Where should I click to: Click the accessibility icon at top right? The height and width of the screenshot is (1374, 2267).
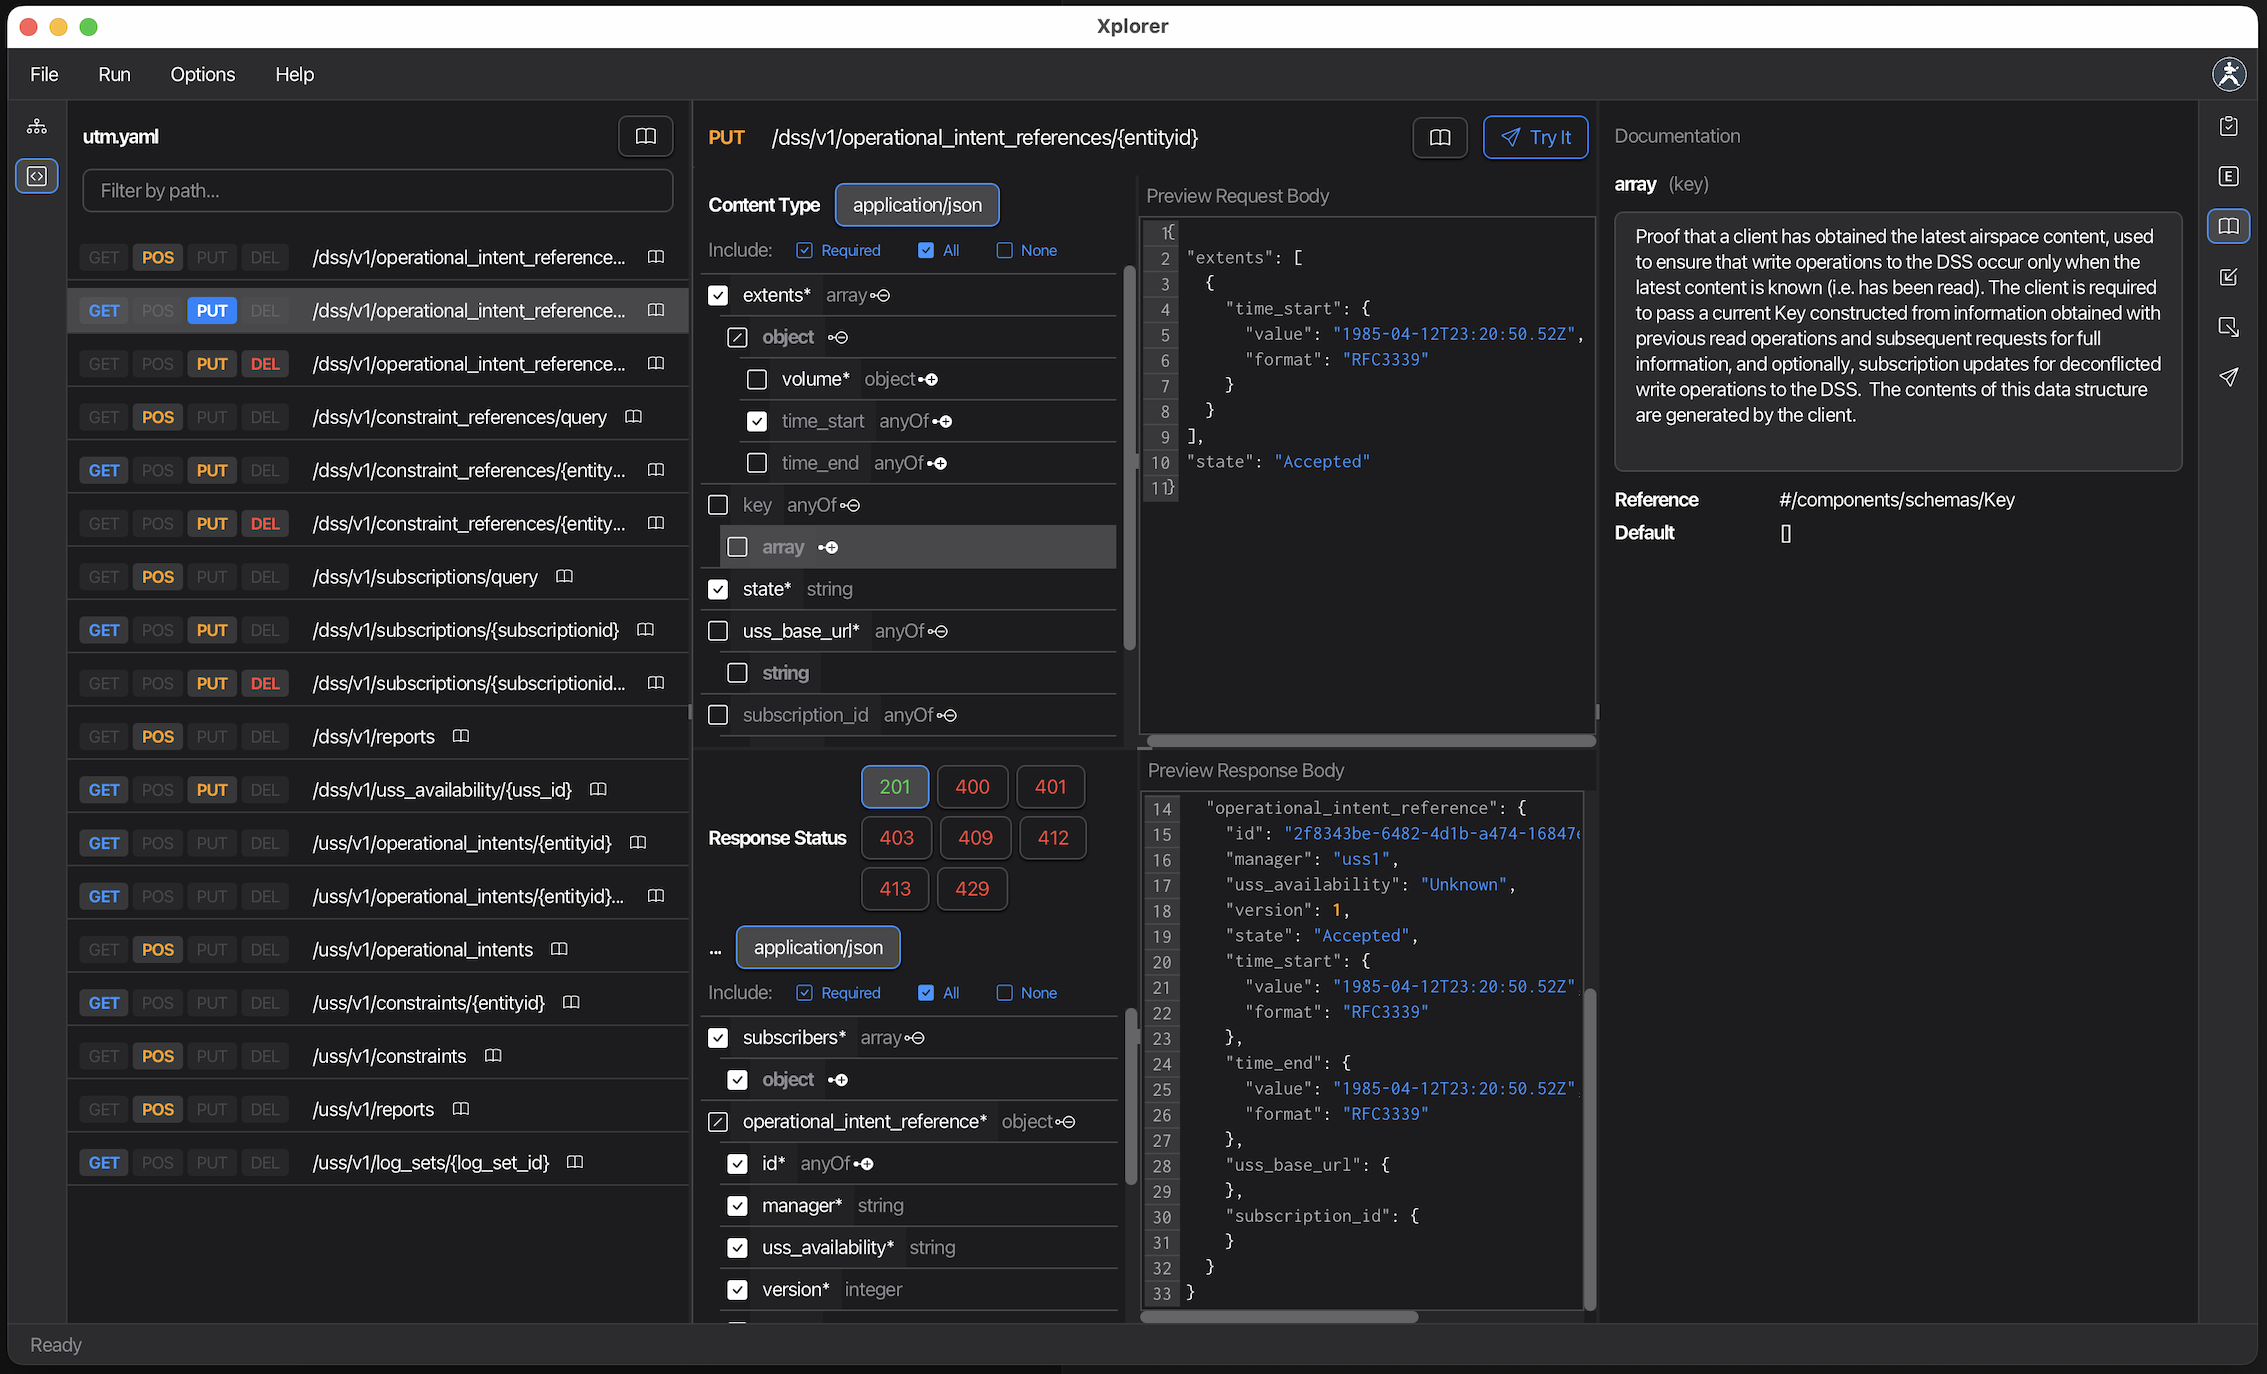tap(2229, 74)
